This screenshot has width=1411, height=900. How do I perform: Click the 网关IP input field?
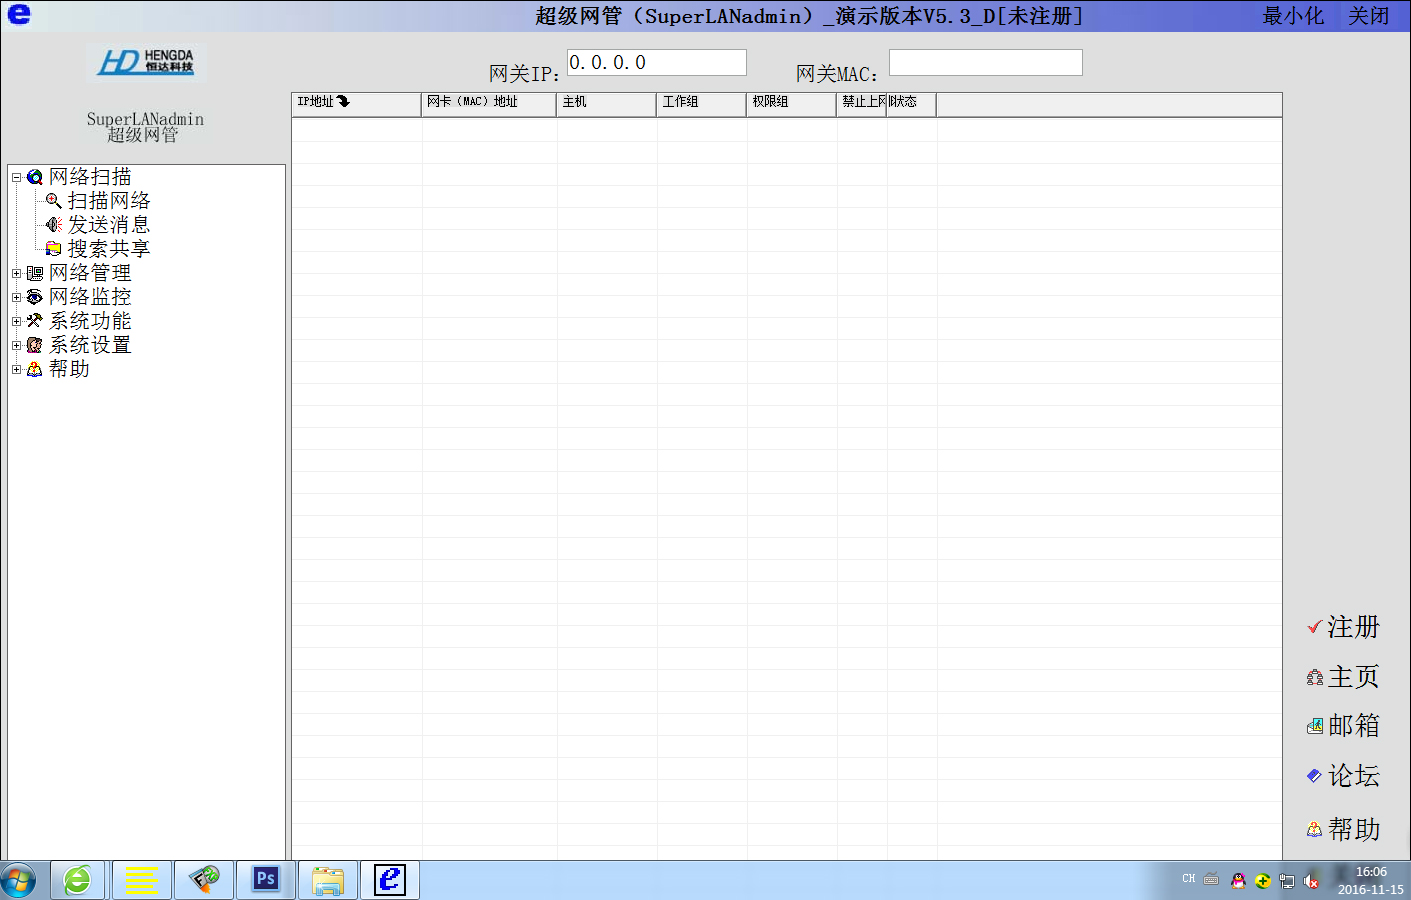(x=656, y=62)
